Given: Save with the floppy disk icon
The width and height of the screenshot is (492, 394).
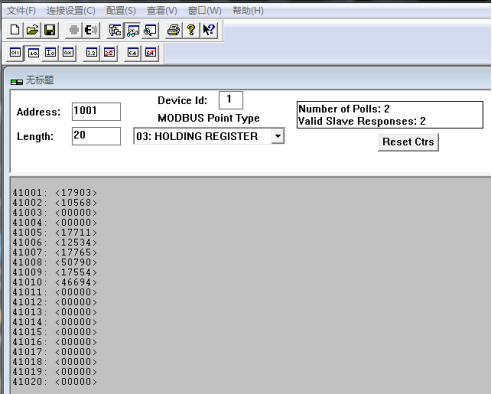Looking at the screenshot, I should (x=50, y=30).
